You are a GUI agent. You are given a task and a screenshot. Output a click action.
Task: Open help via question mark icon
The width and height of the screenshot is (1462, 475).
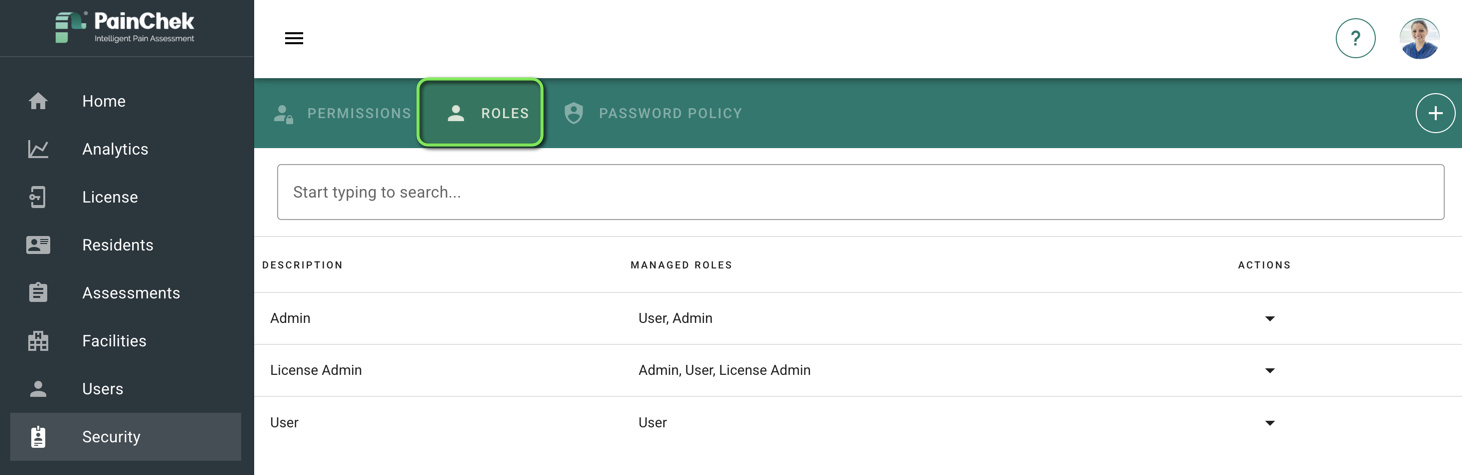(x=1355, y=38)
